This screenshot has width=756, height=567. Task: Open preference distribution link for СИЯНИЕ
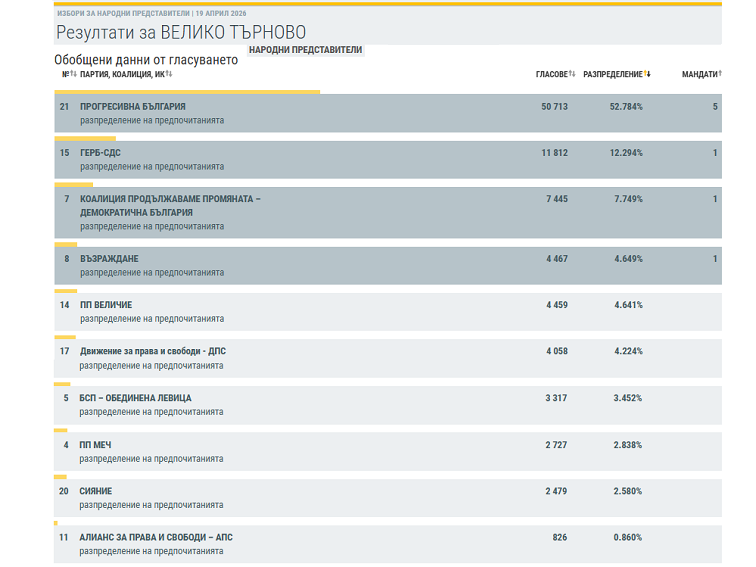(x=152, y=506)
